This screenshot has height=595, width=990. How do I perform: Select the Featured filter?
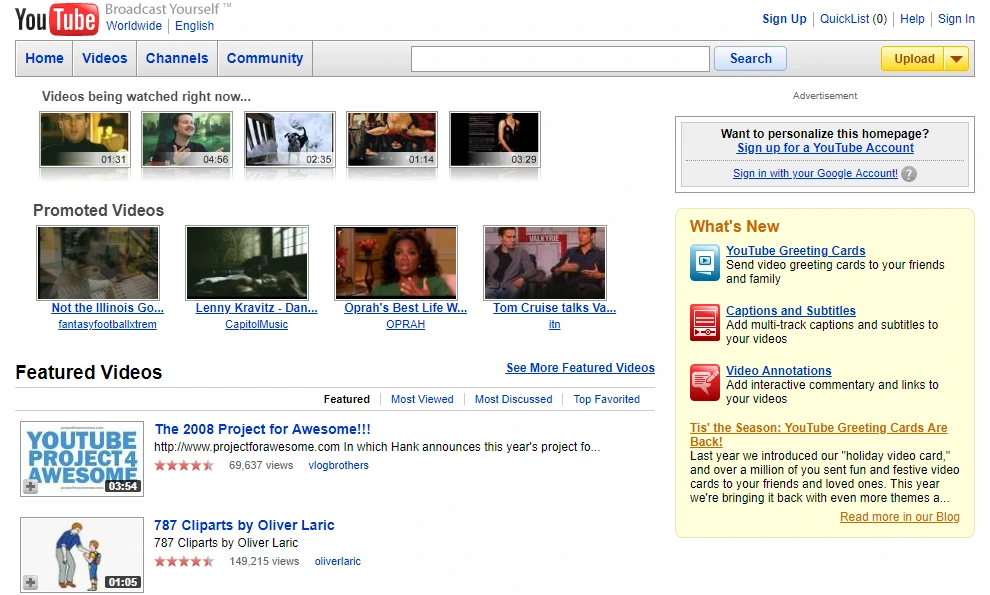point(347,399)
